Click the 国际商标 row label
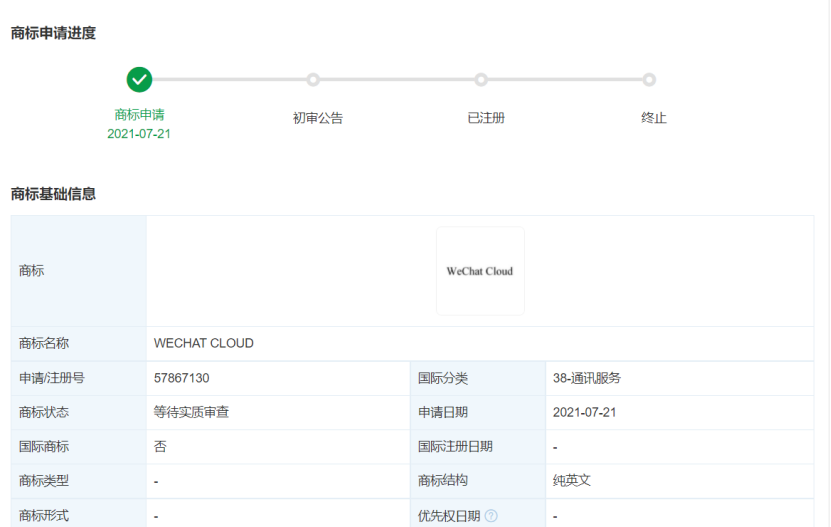Viewport: 831px width, 527px height. [x=44, y=446]
